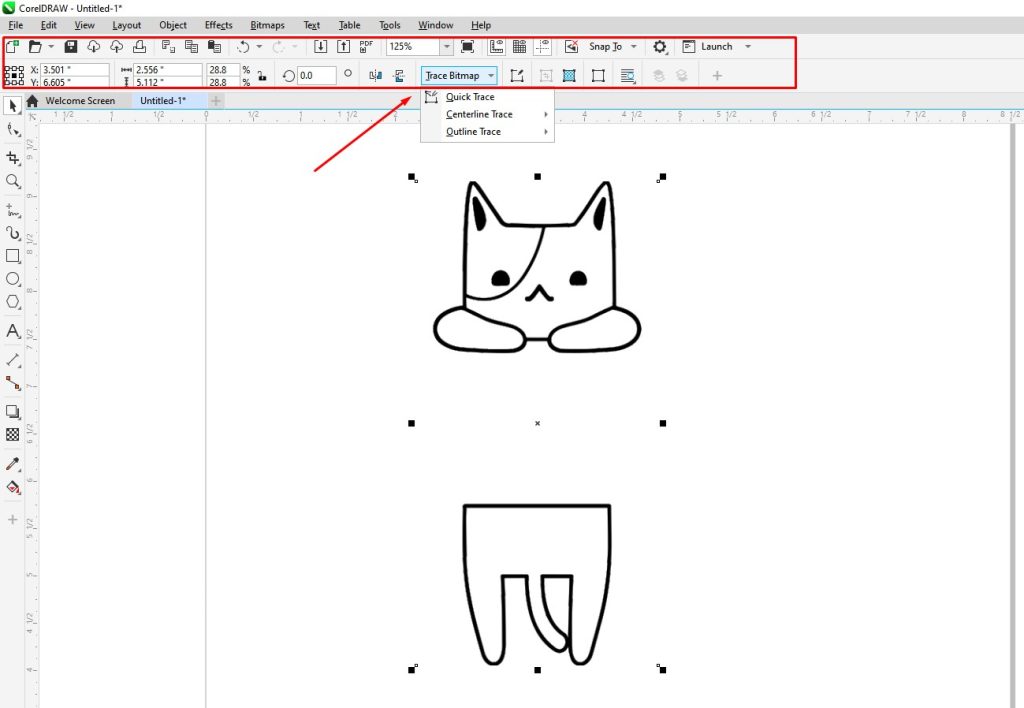Create a new document with New icon
1024x708 pixels.
point(12,46)
